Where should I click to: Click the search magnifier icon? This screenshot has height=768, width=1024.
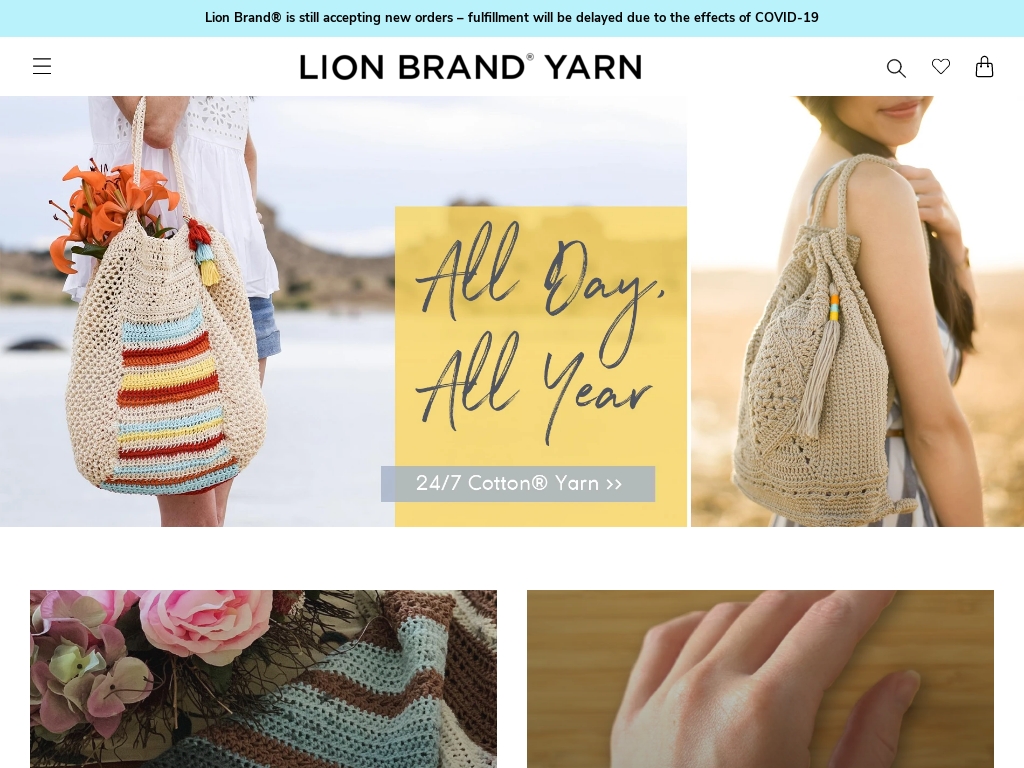coord(896,67)
